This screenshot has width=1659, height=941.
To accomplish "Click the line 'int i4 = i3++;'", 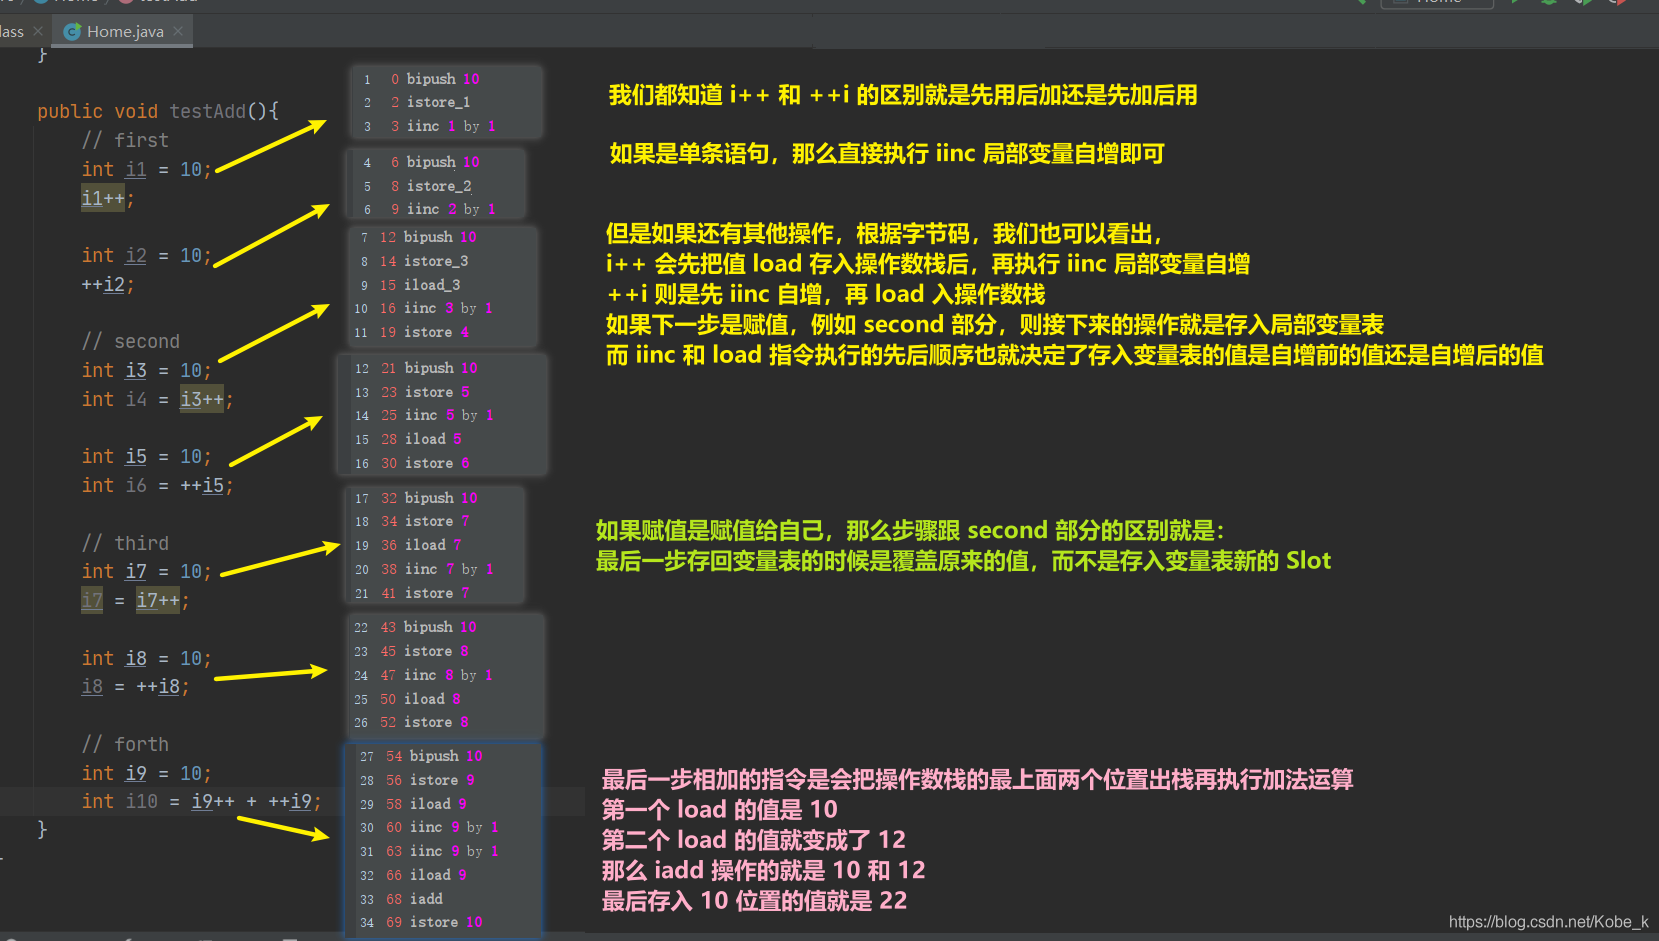I will point(158,399).
